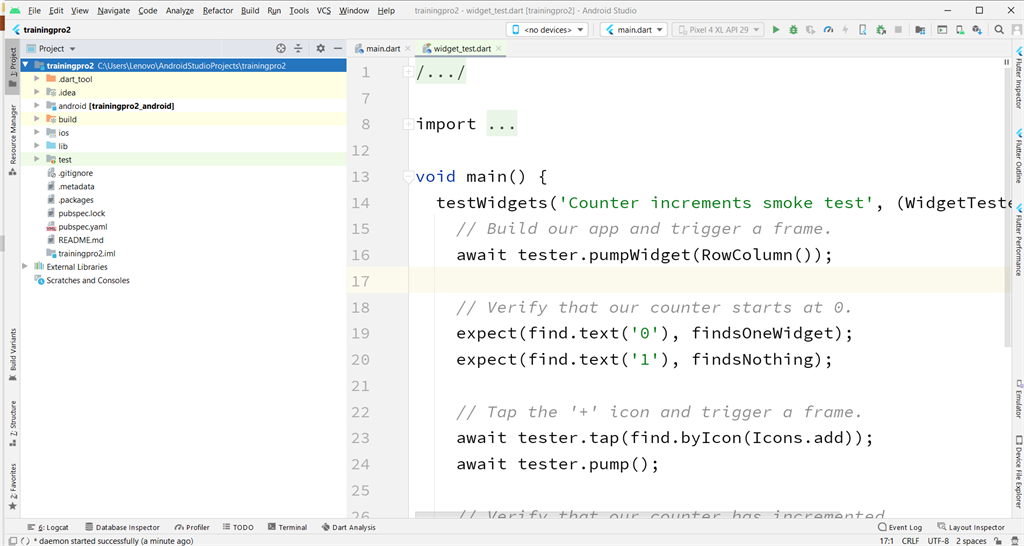Open the main.dart run configuration dropdown
The height and width of the screenshot is (546, 1024).
634,29
